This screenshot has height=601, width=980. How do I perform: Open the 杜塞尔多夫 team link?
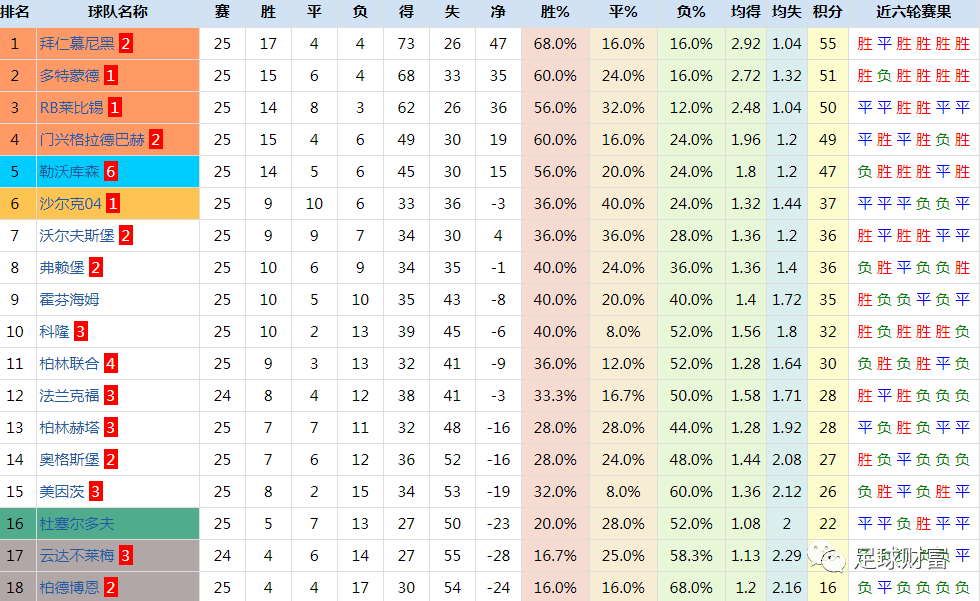77,524
